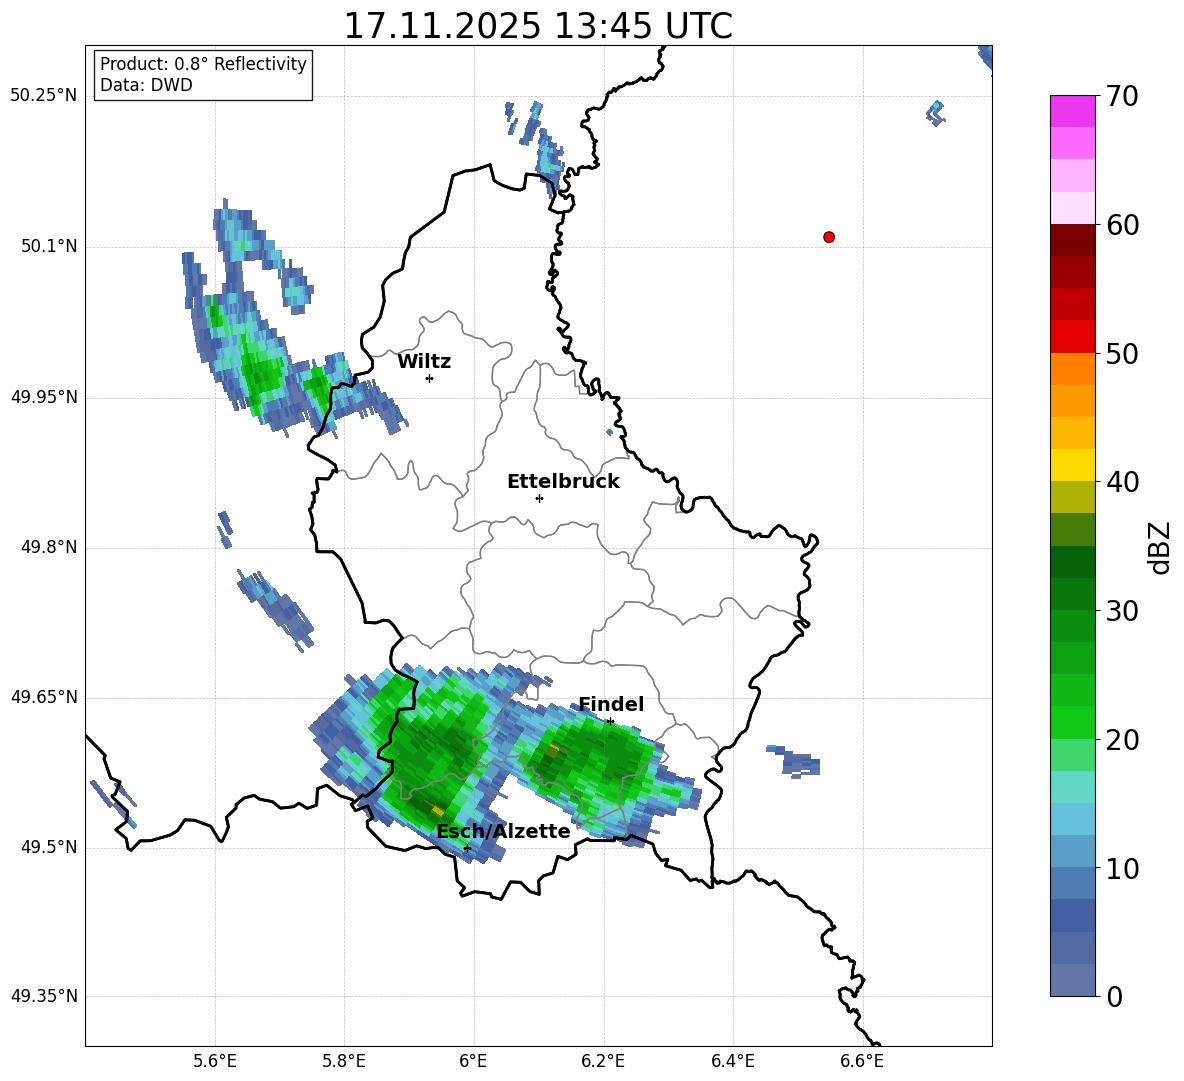Viewport: 1184px width, 1081px height.
Task: Click 'Product: 0.8° Reflectivity' text
Action: pyautogui.click(x=203, y=64)
